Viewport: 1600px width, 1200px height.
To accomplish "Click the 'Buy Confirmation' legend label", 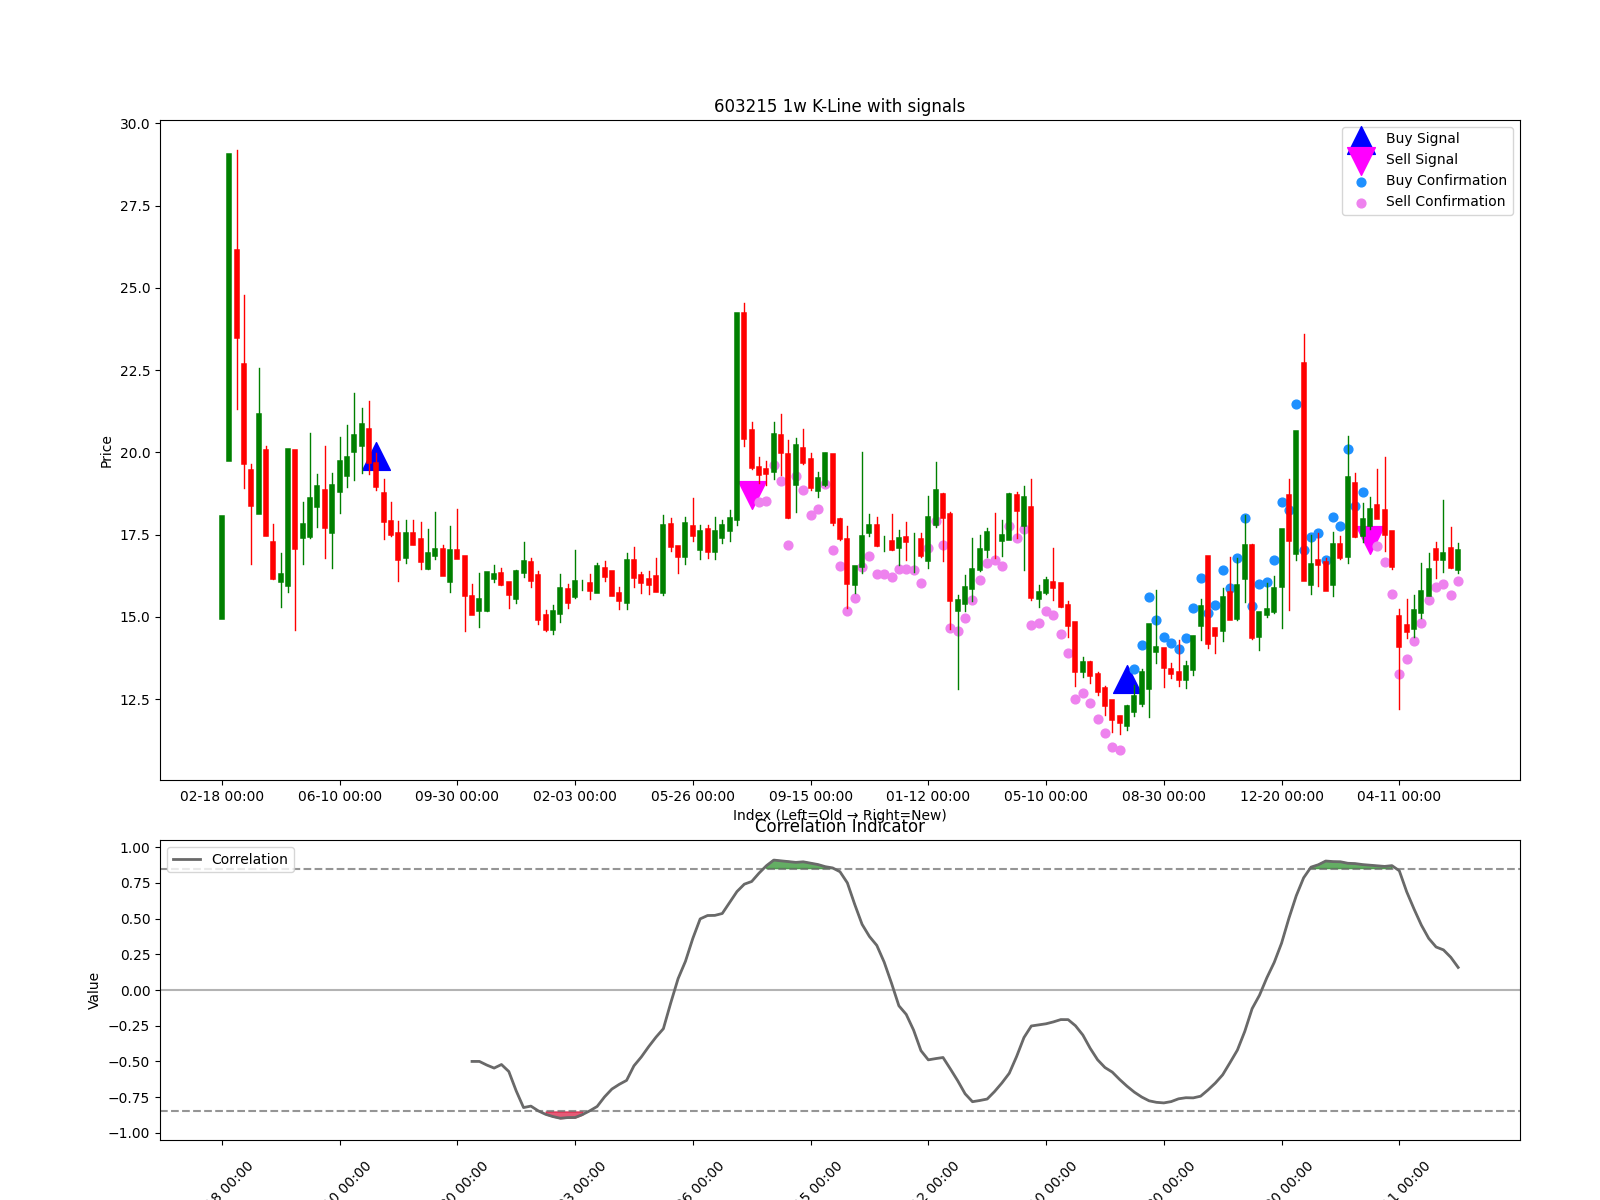I will [x=1446, y=181].
